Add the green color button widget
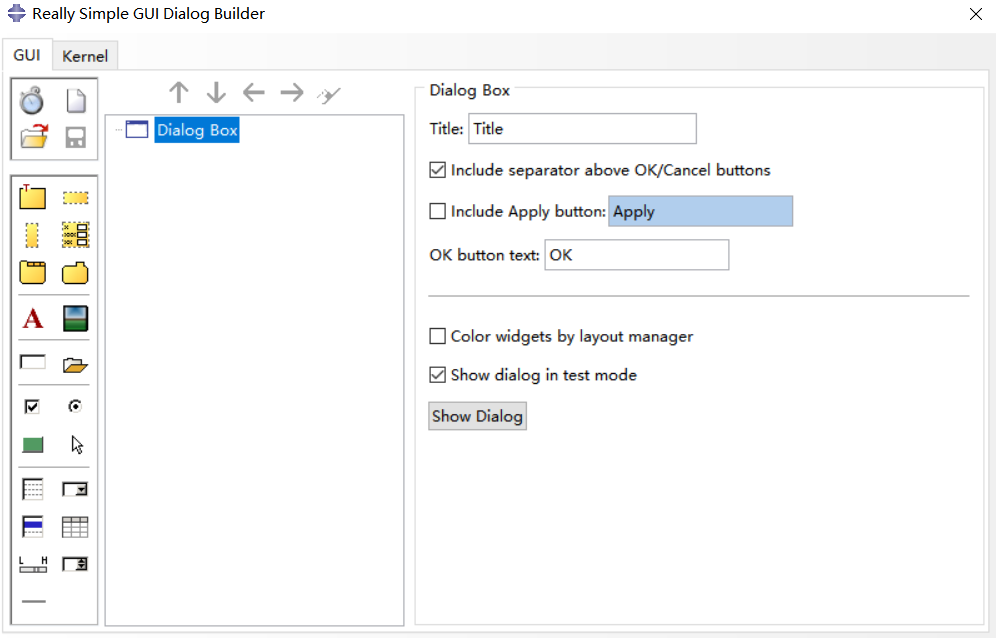996x638 pixels. point(33,445)
